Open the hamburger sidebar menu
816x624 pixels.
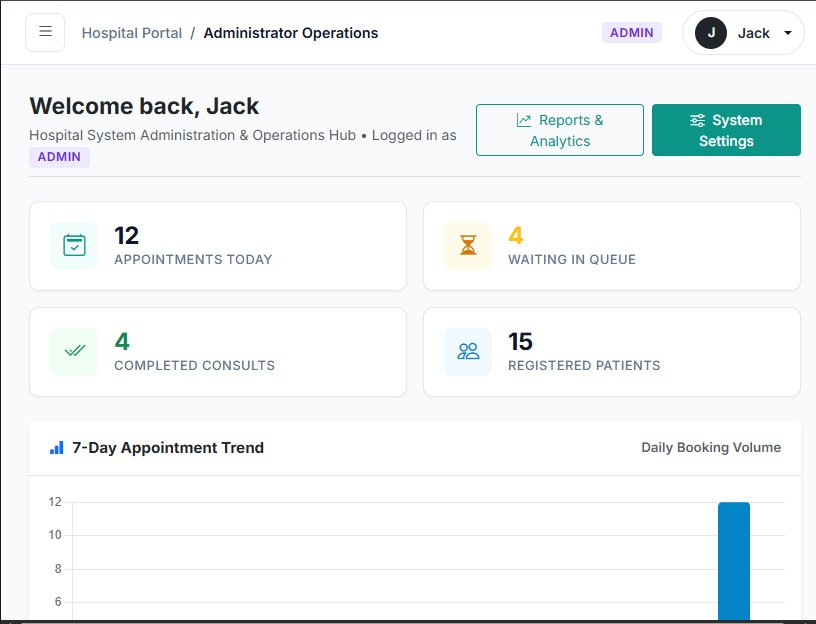click(x=45, y=32)
